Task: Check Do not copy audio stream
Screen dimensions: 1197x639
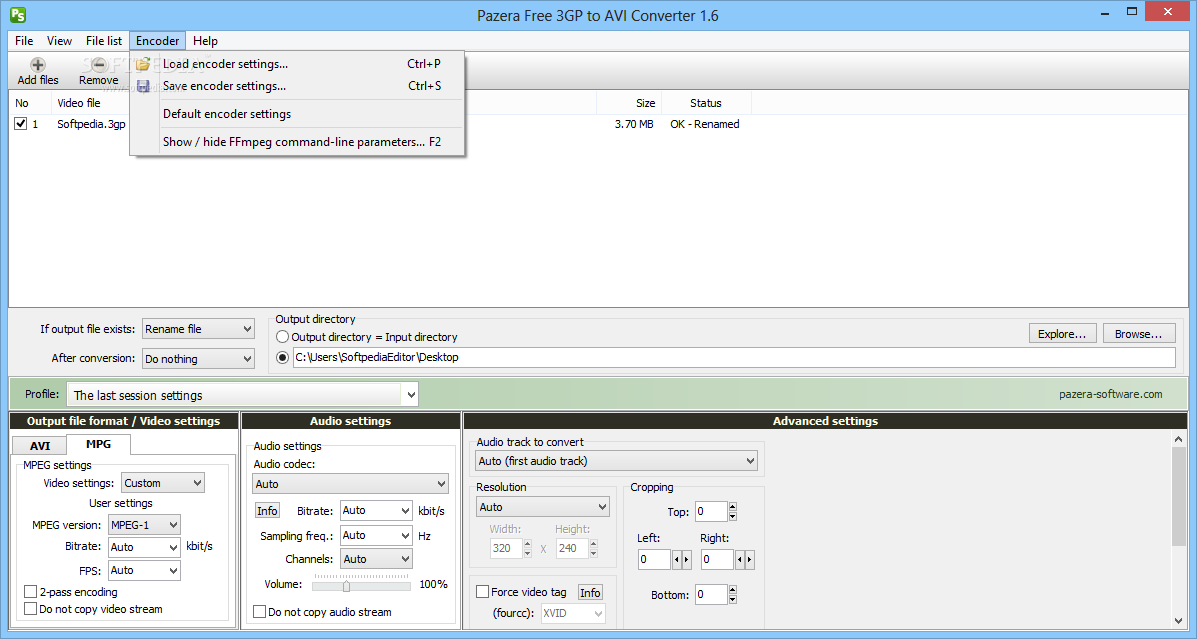Action: click(x=260, y=612)
